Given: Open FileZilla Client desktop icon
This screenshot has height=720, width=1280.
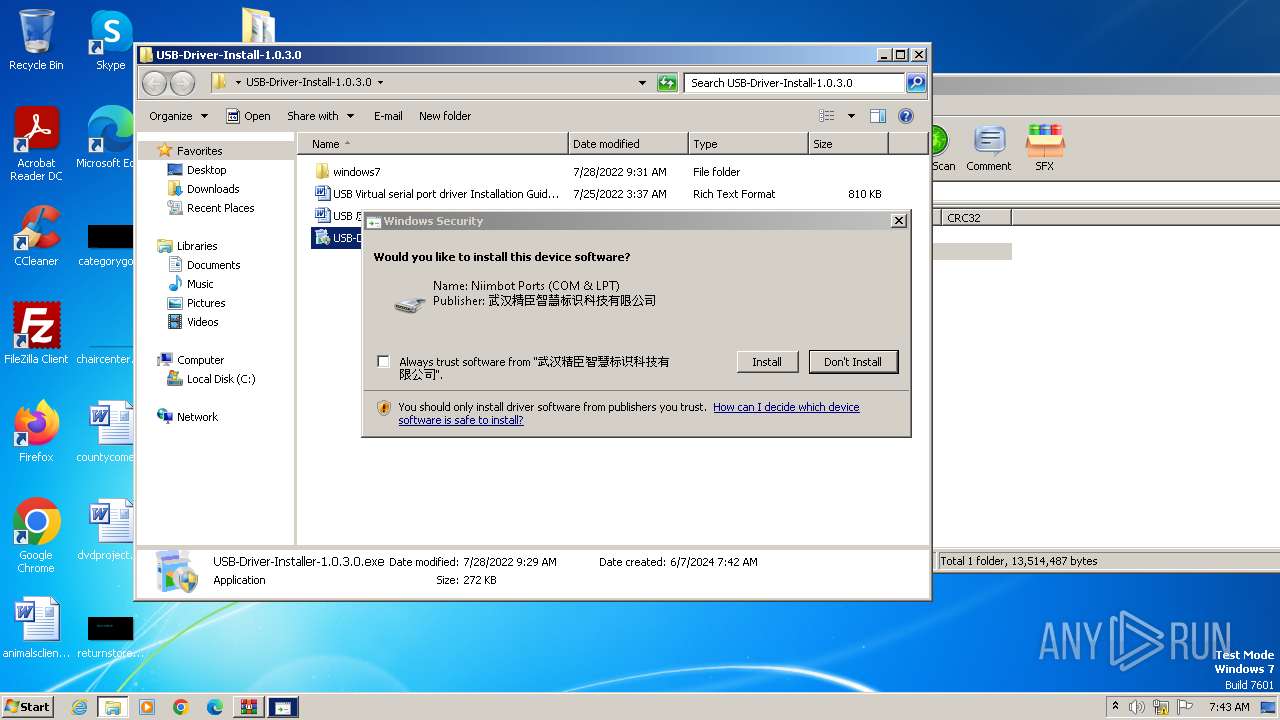Looking at the screenshot, I should (36, 333).
